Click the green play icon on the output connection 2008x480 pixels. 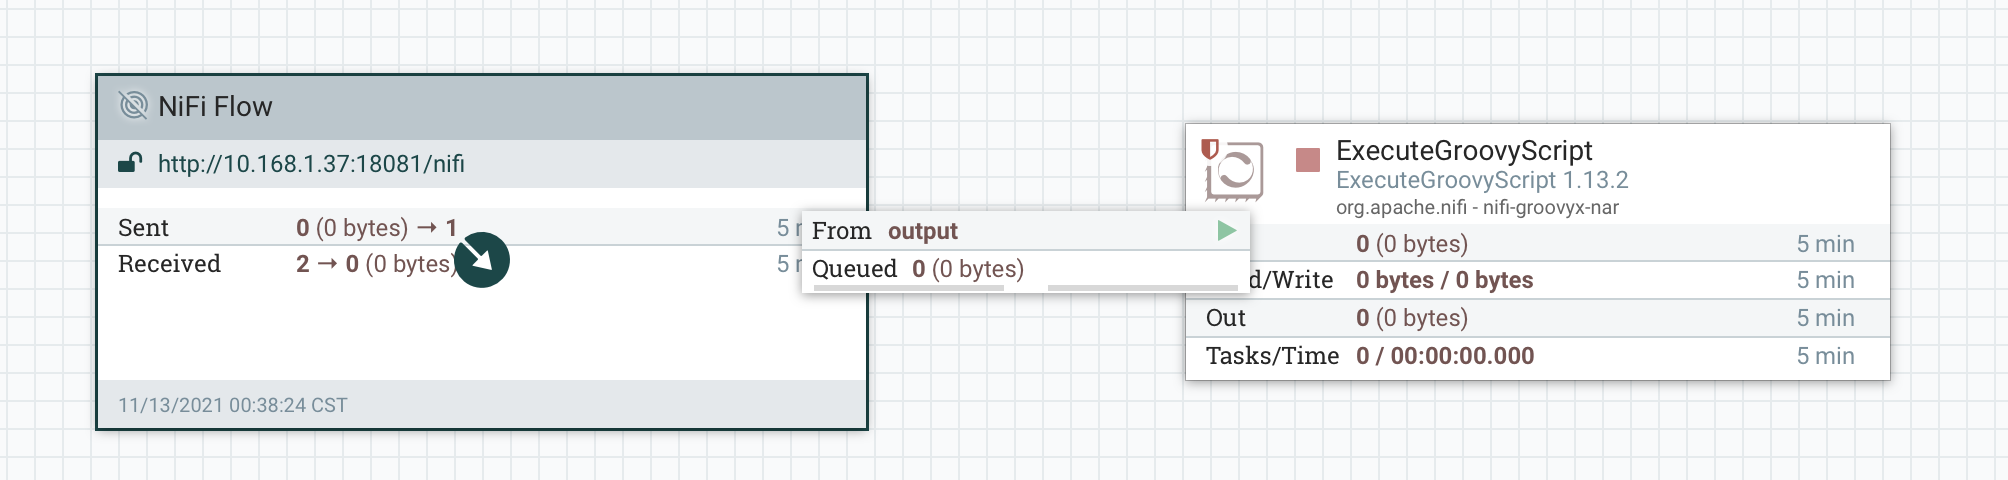pyautogui.click(x=1227, y=231)
